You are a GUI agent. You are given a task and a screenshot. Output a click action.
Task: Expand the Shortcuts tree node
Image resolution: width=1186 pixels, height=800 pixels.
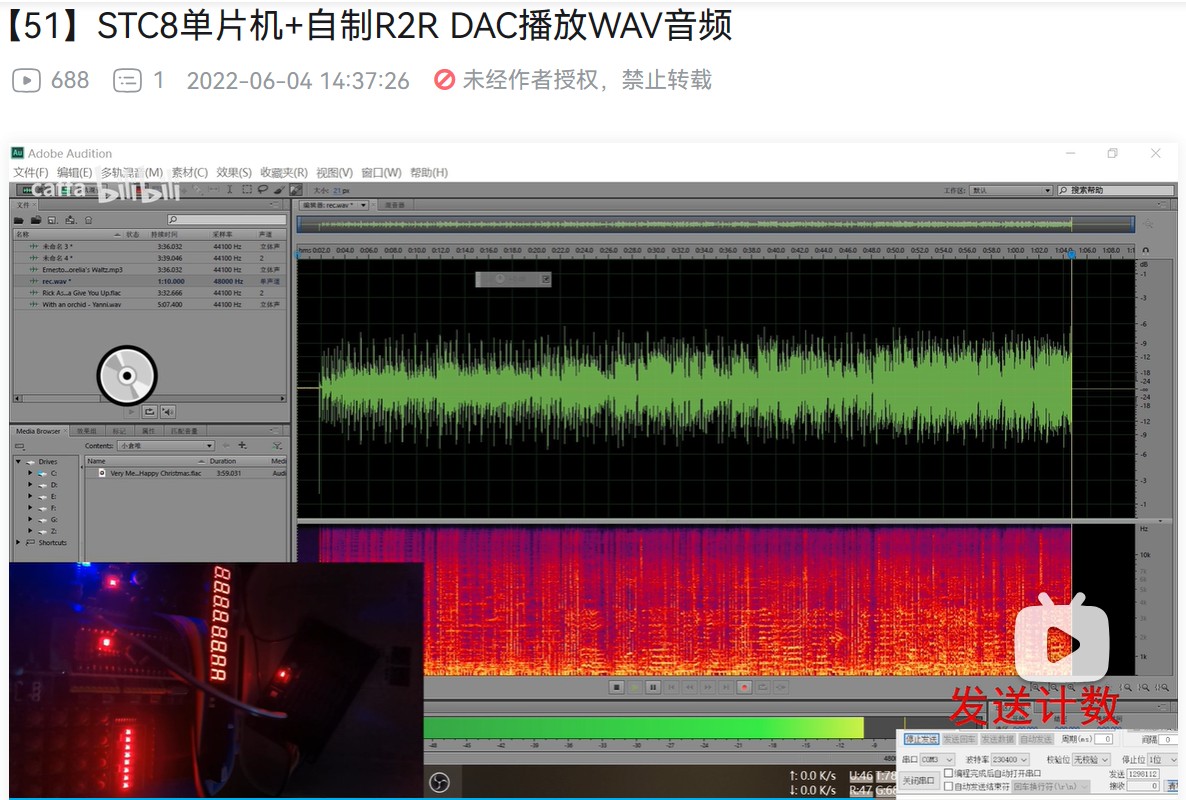coord(18,542)
